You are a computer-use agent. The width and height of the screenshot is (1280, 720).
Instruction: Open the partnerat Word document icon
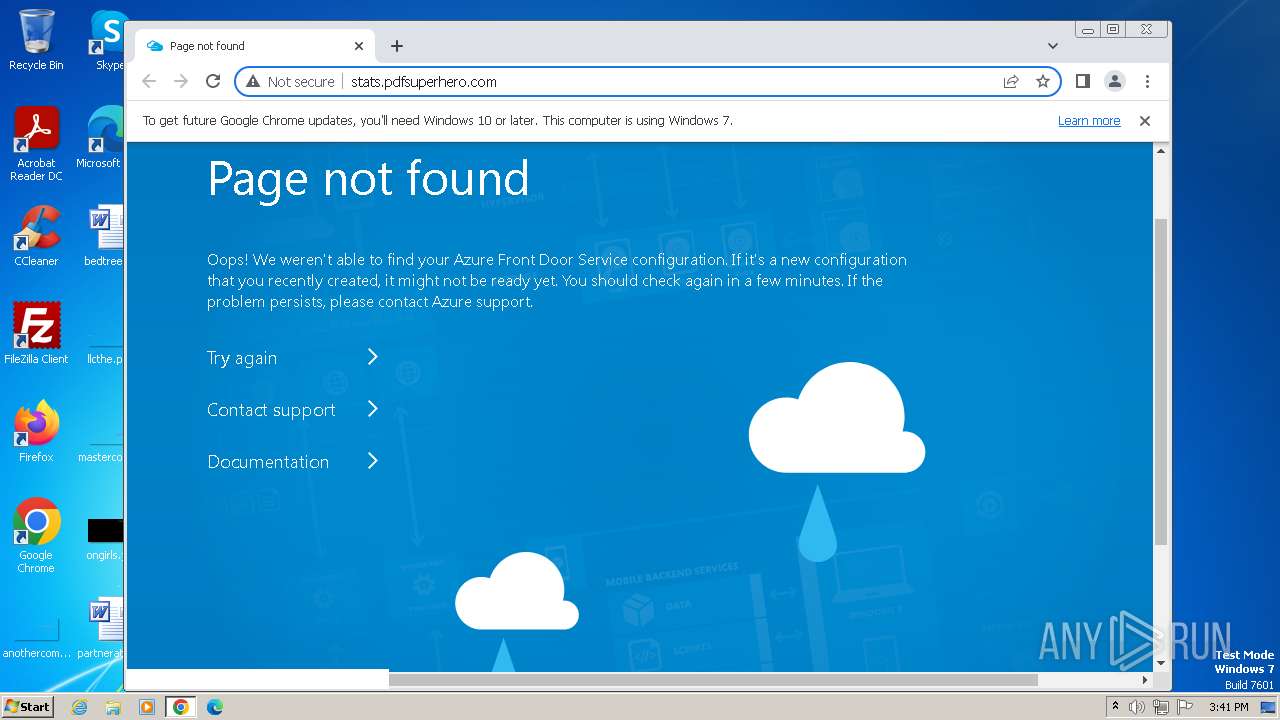tap(102, 628)
